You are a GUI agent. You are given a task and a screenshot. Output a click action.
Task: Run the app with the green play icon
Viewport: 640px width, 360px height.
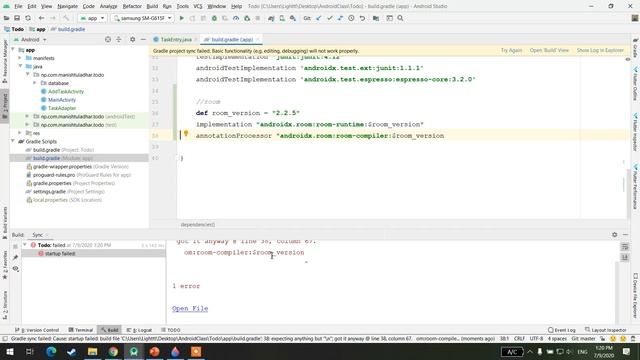182,18
